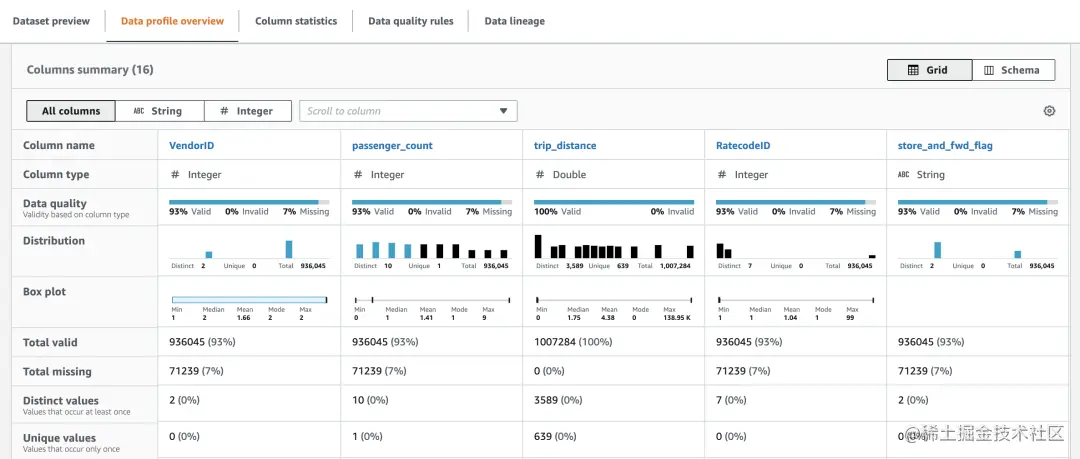Go to Data quality rules tab
The width and height of the screenshot is (1080, 459).
tap(411, 21)
